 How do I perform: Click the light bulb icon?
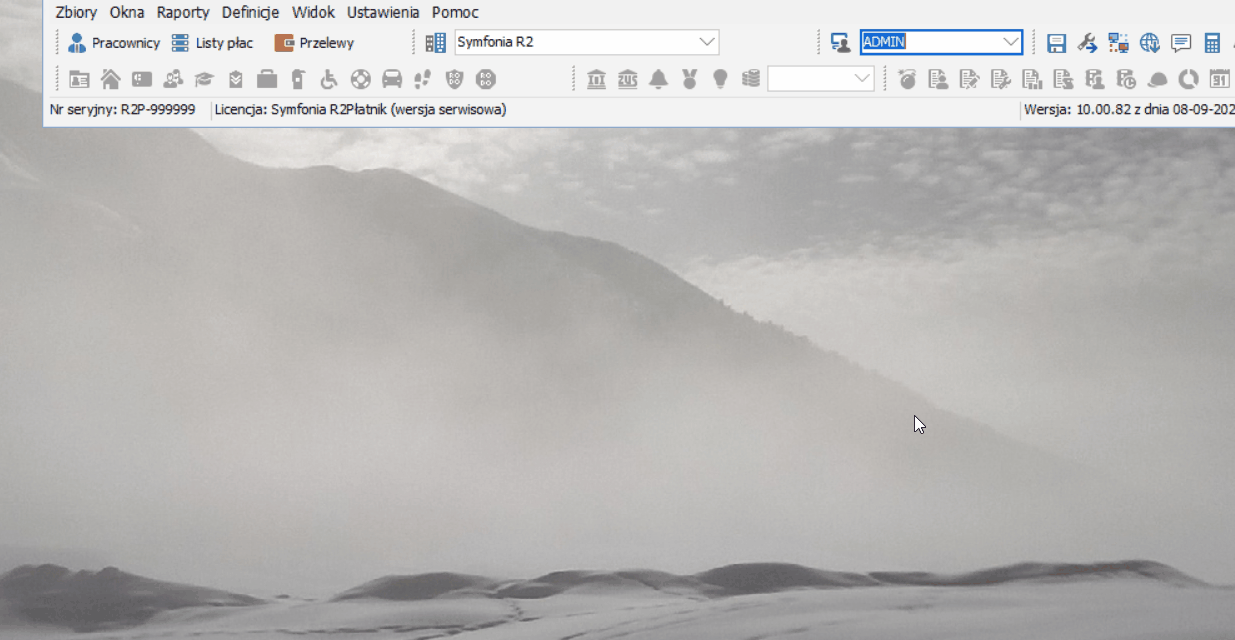720,79
